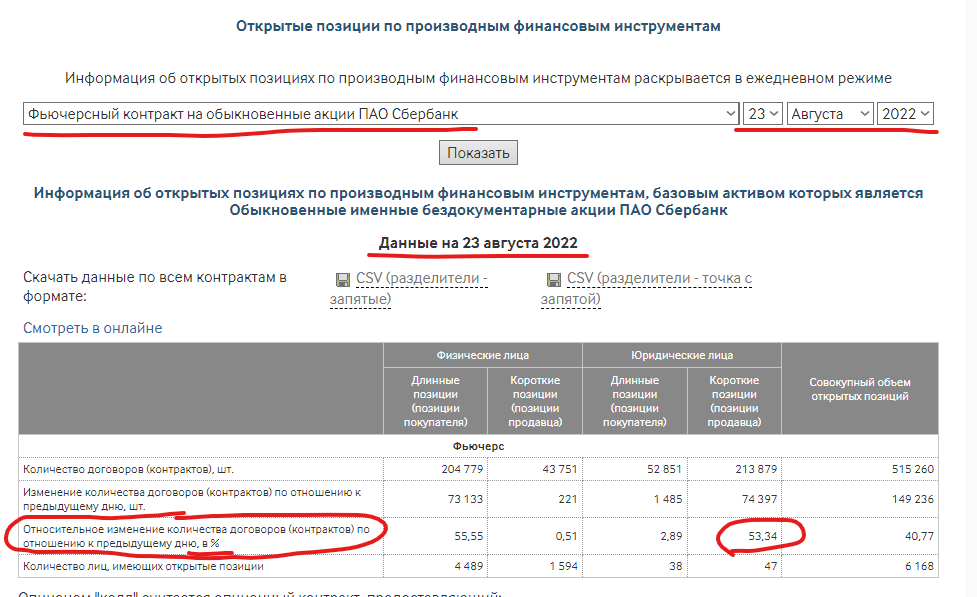Click the Количество лиц, имеющих открытые позиции label
Screen dimensions: 977x597
coord(143,566)
